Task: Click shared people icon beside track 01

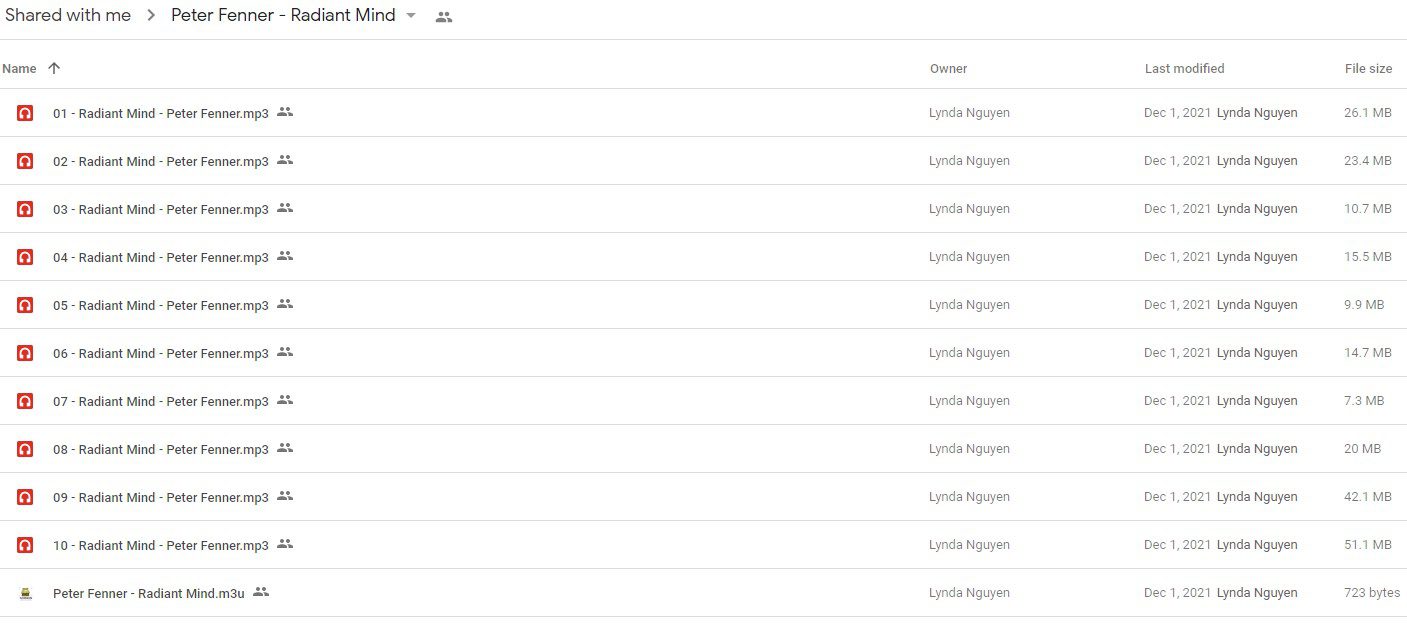Action: point(285,112)
